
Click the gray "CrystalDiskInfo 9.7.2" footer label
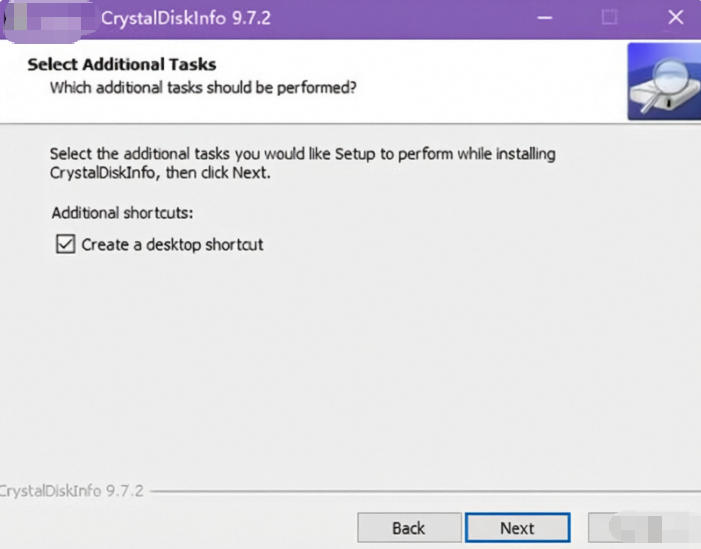(72, 491)
